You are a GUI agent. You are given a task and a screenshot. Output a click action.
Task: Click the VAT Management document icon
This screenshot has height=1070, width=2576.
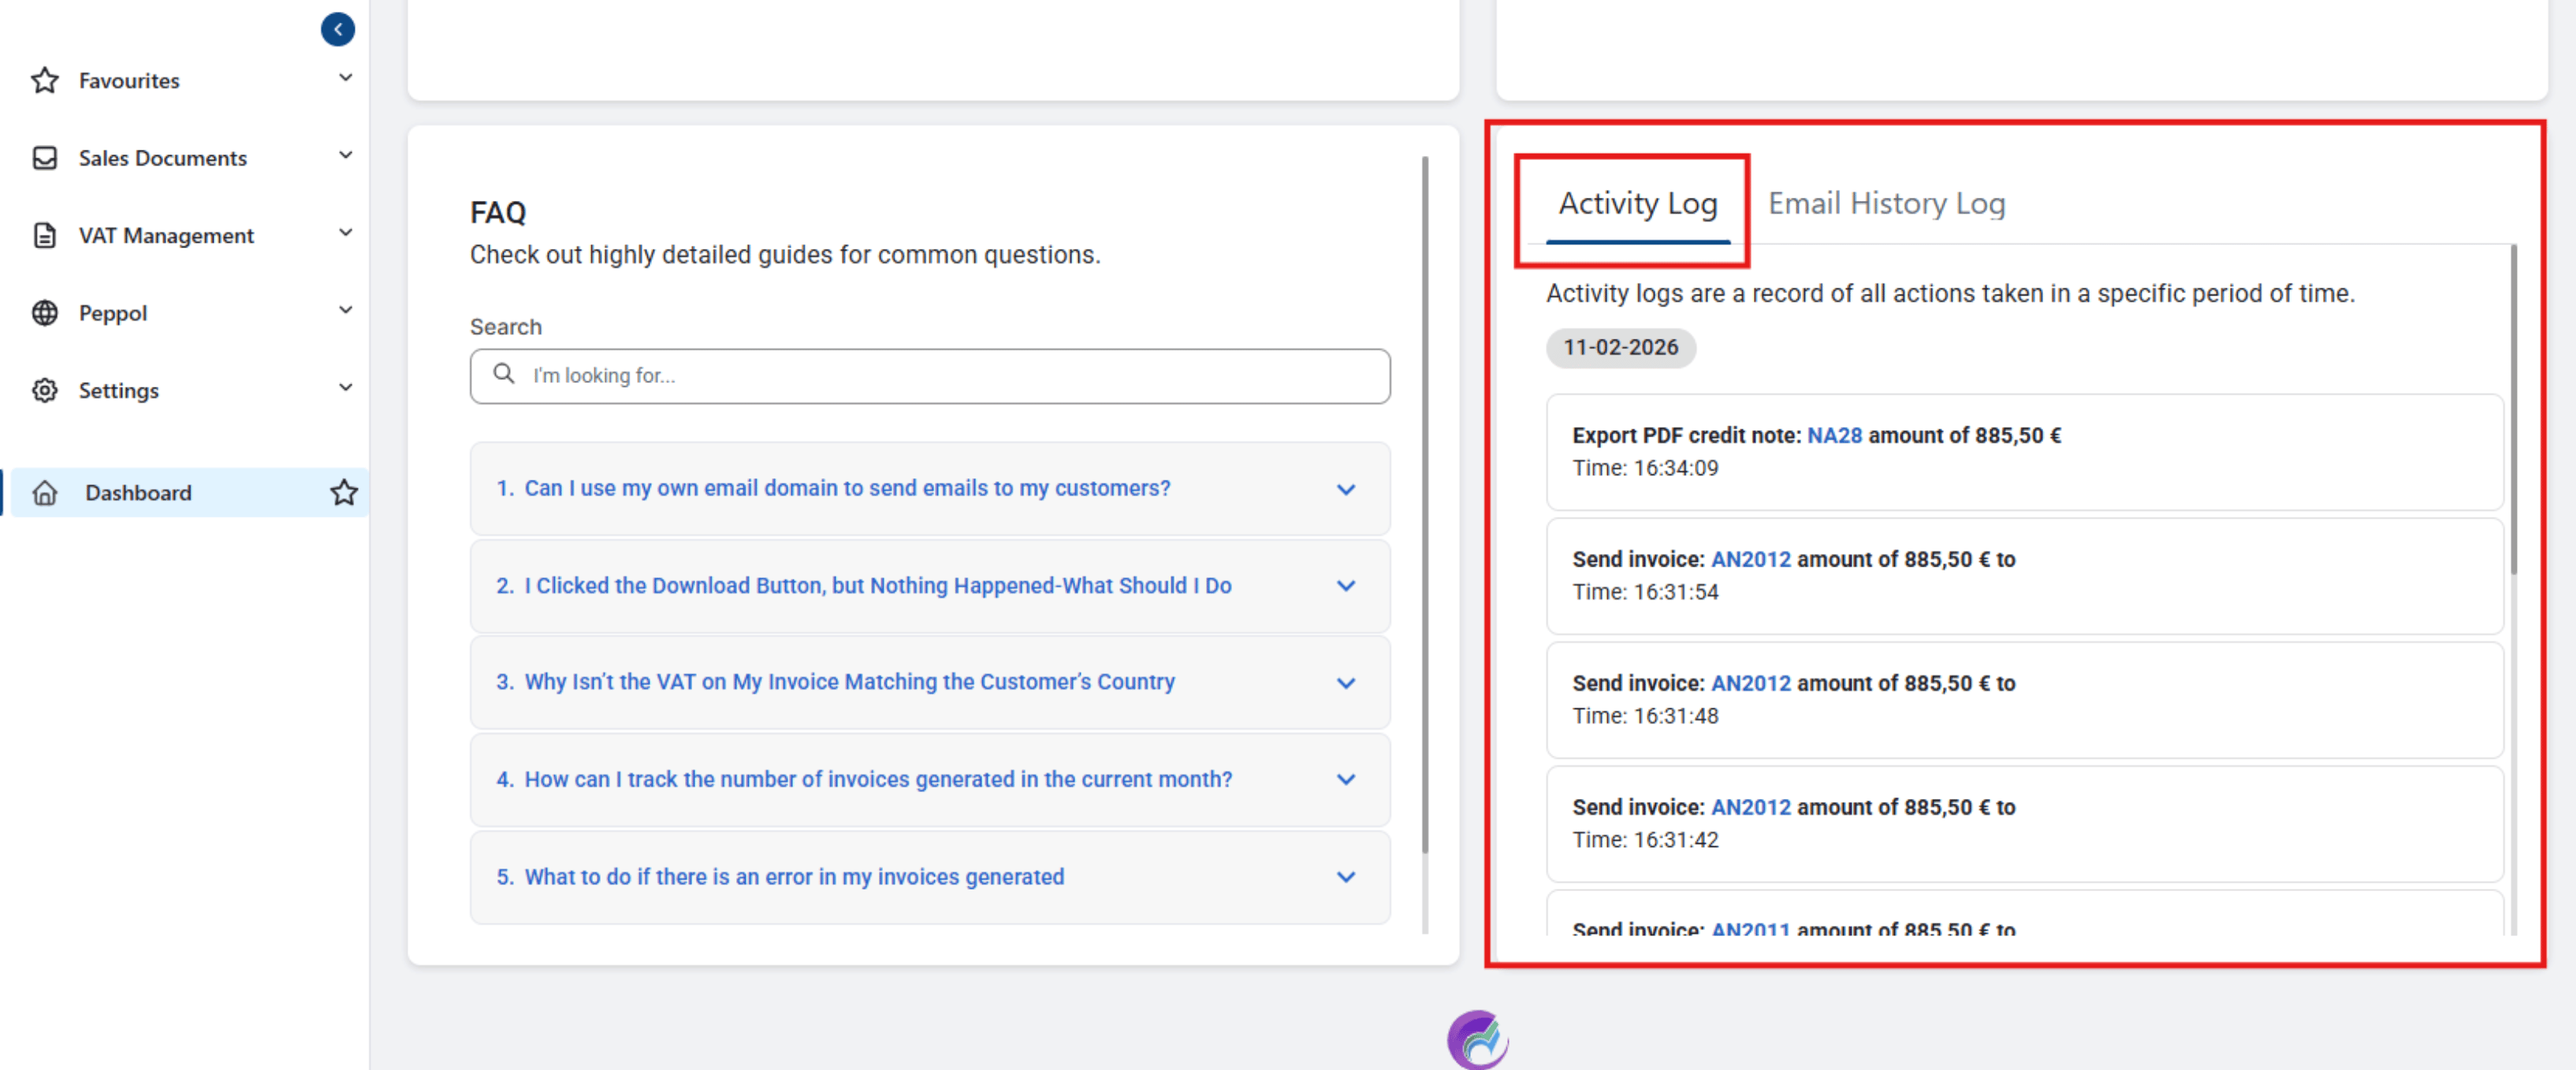click(x=44, y=235)
